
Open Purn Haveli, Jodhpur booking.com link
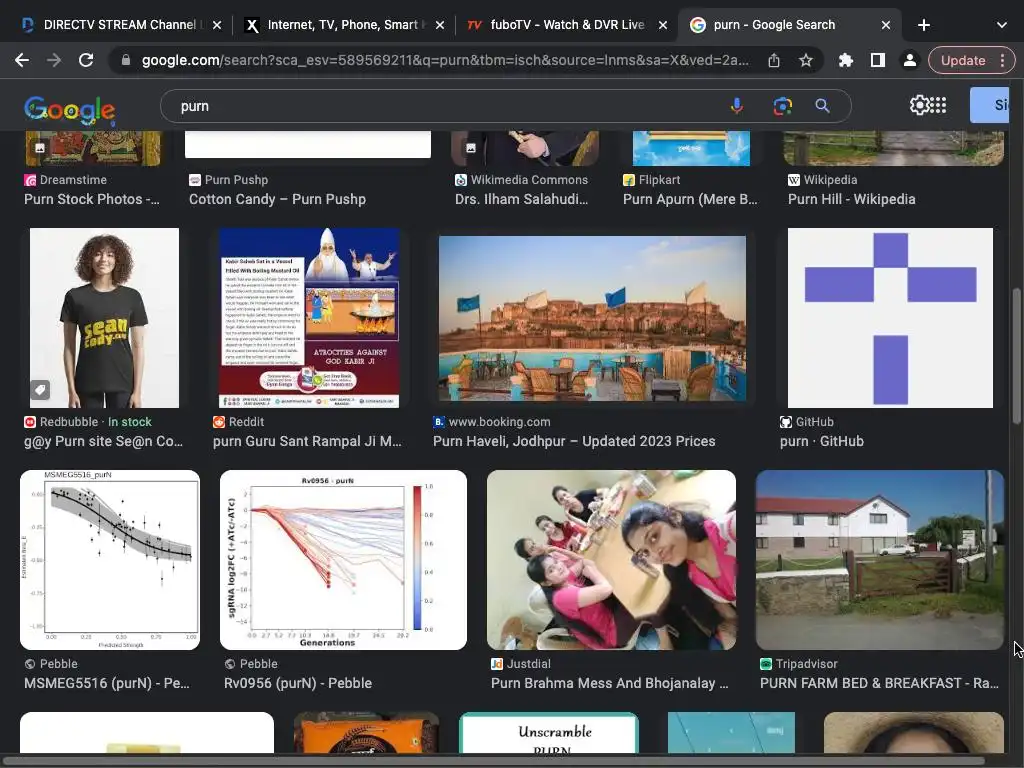pos(574,441)
